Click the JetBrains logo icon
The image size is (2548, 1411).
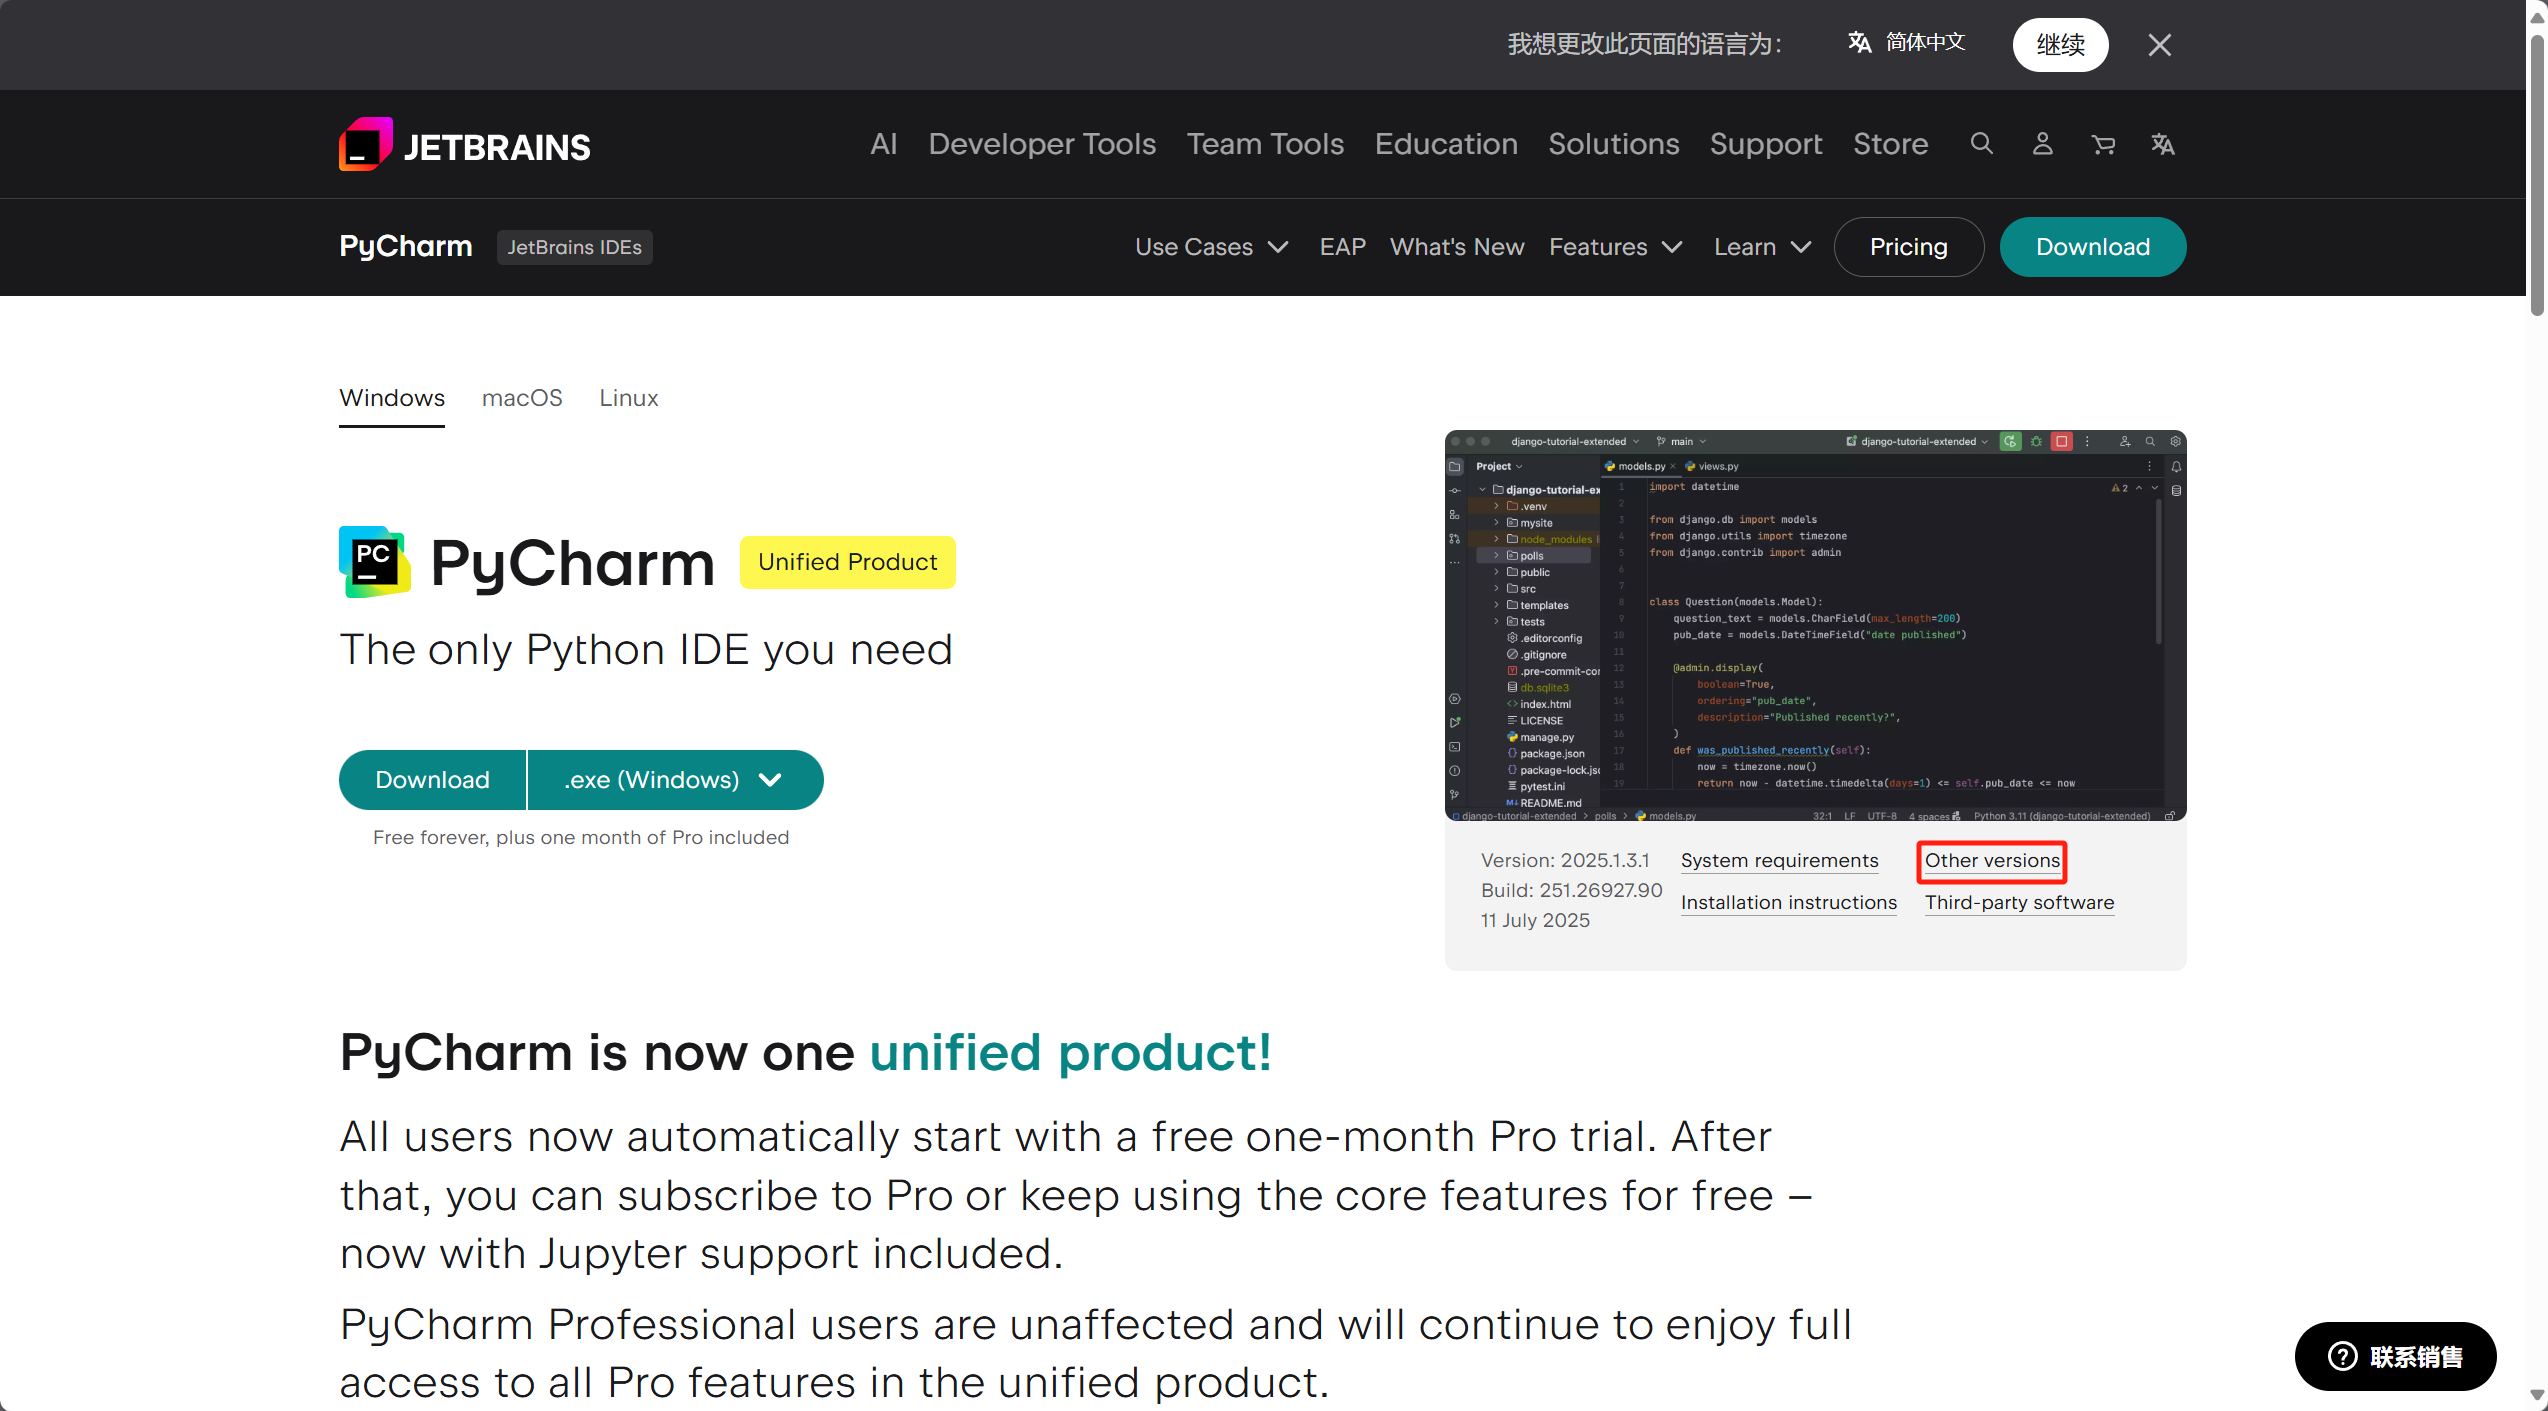coord(365,145)
